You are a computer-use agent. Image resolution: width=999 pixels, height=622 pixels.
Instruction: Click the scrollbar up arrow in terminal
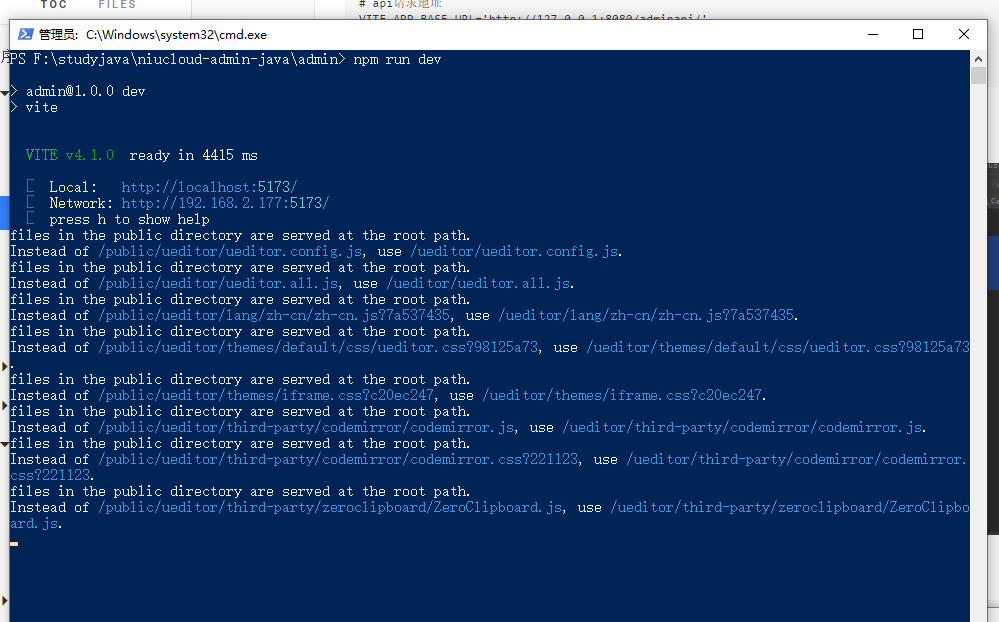[x=978, y=59]
